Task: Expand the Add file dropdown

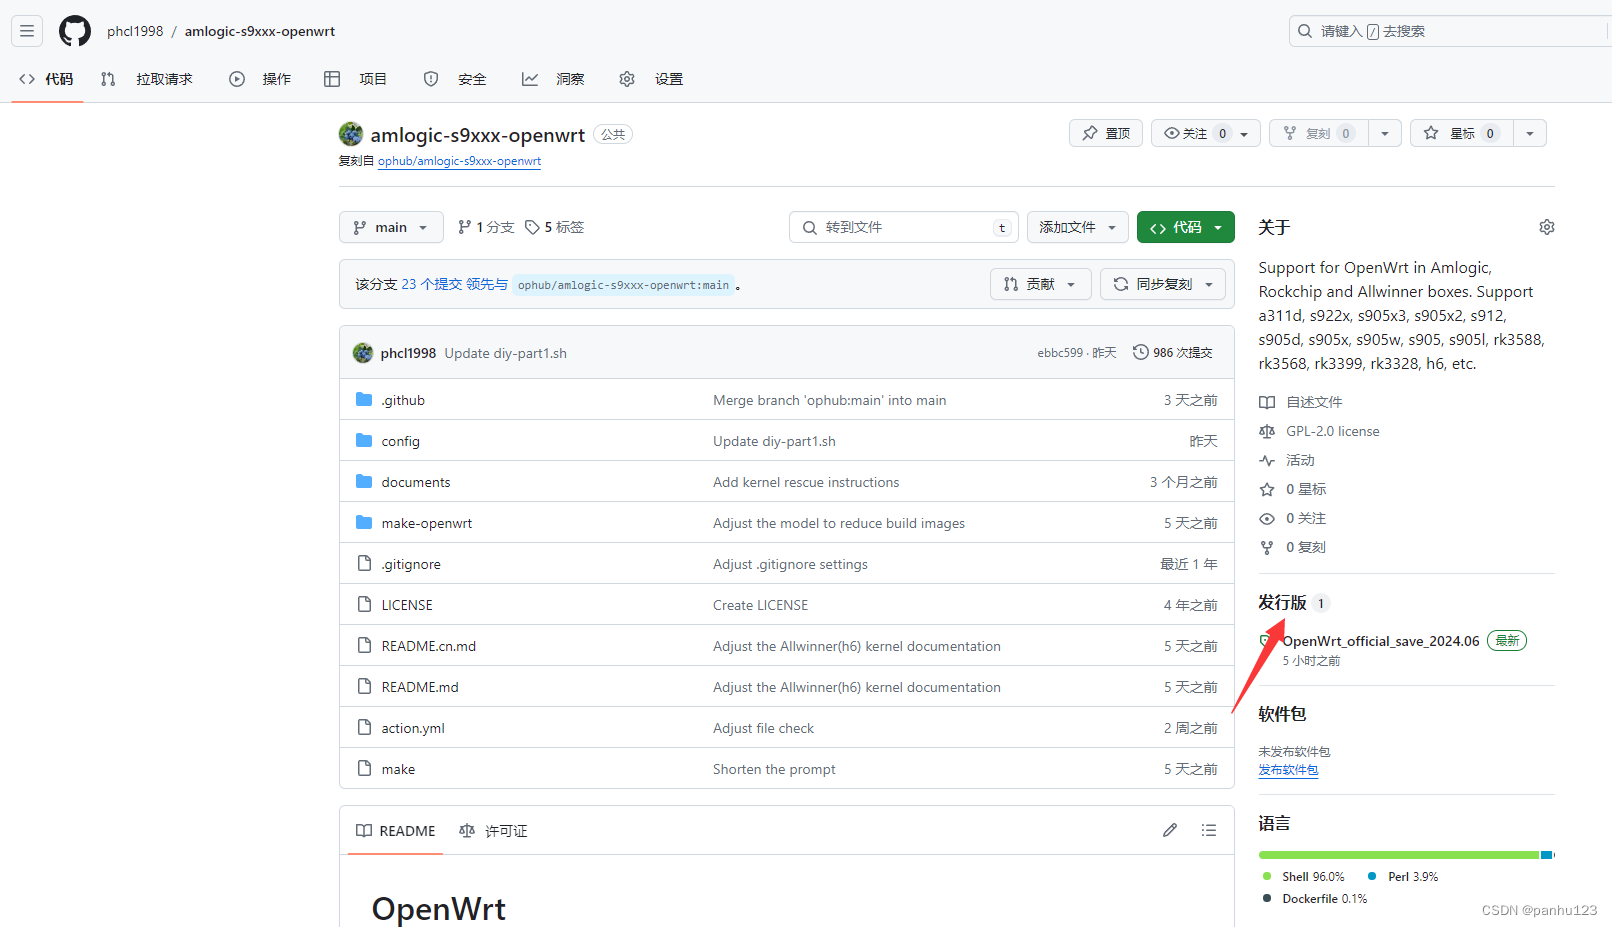Action: (1077, 227)
